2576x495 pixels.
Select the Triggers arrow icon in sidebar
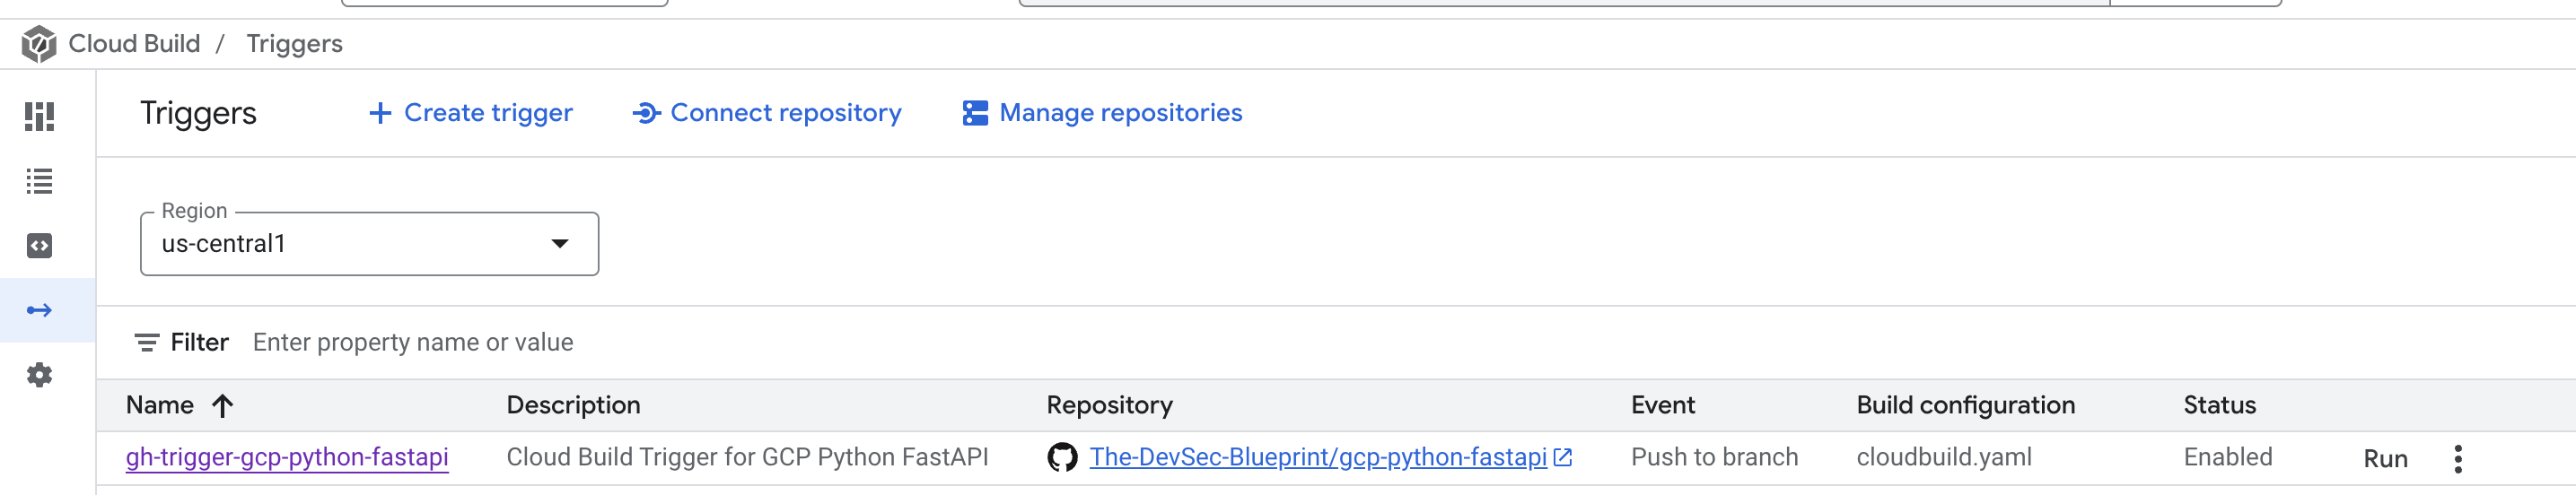(x=39, y=311)
